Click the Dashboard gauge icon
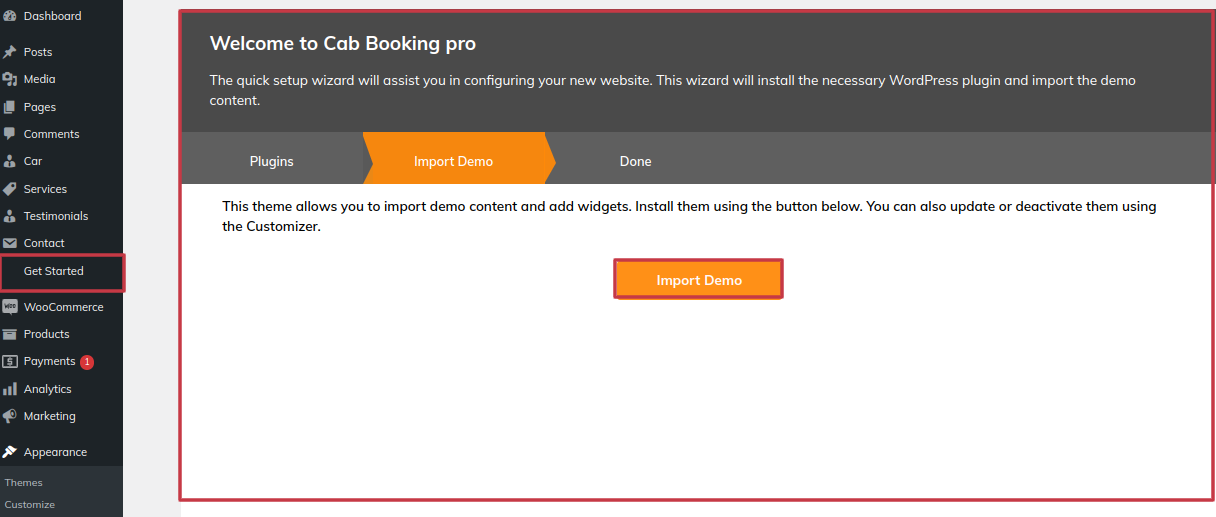Image resolution: width=1216 pixels, height=517 pixels. (x=10, y=16)
